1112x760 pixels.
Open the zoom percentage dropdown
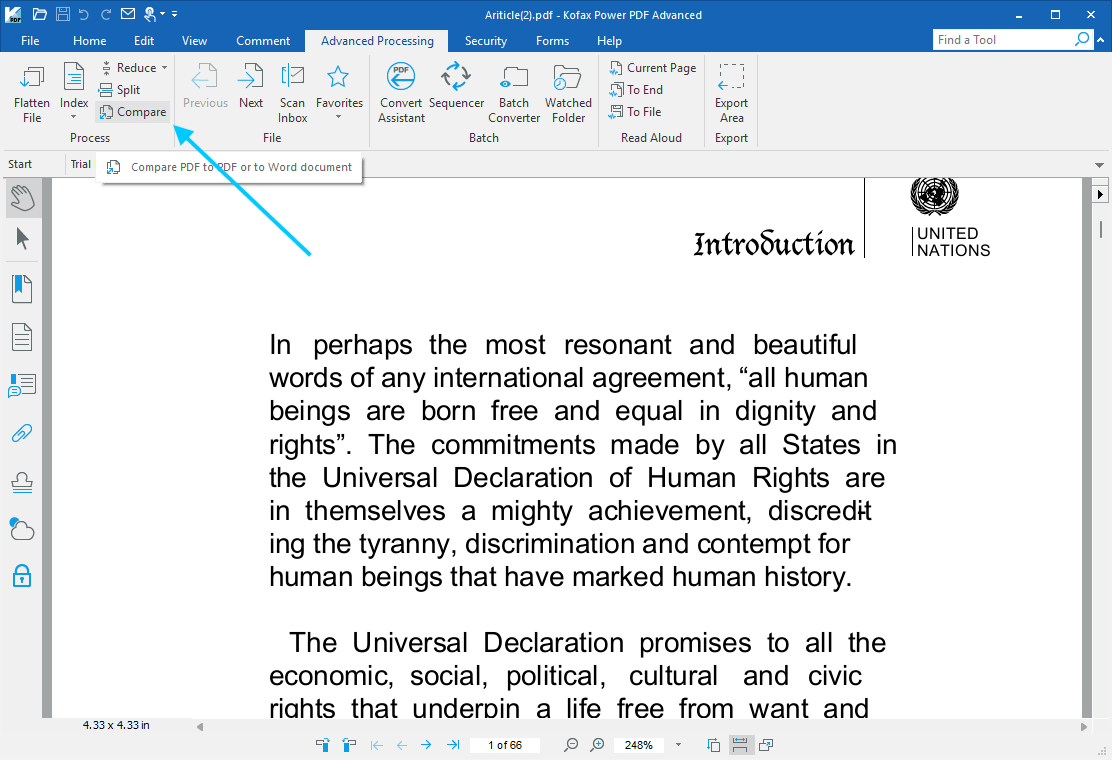[x=677, y=744]
